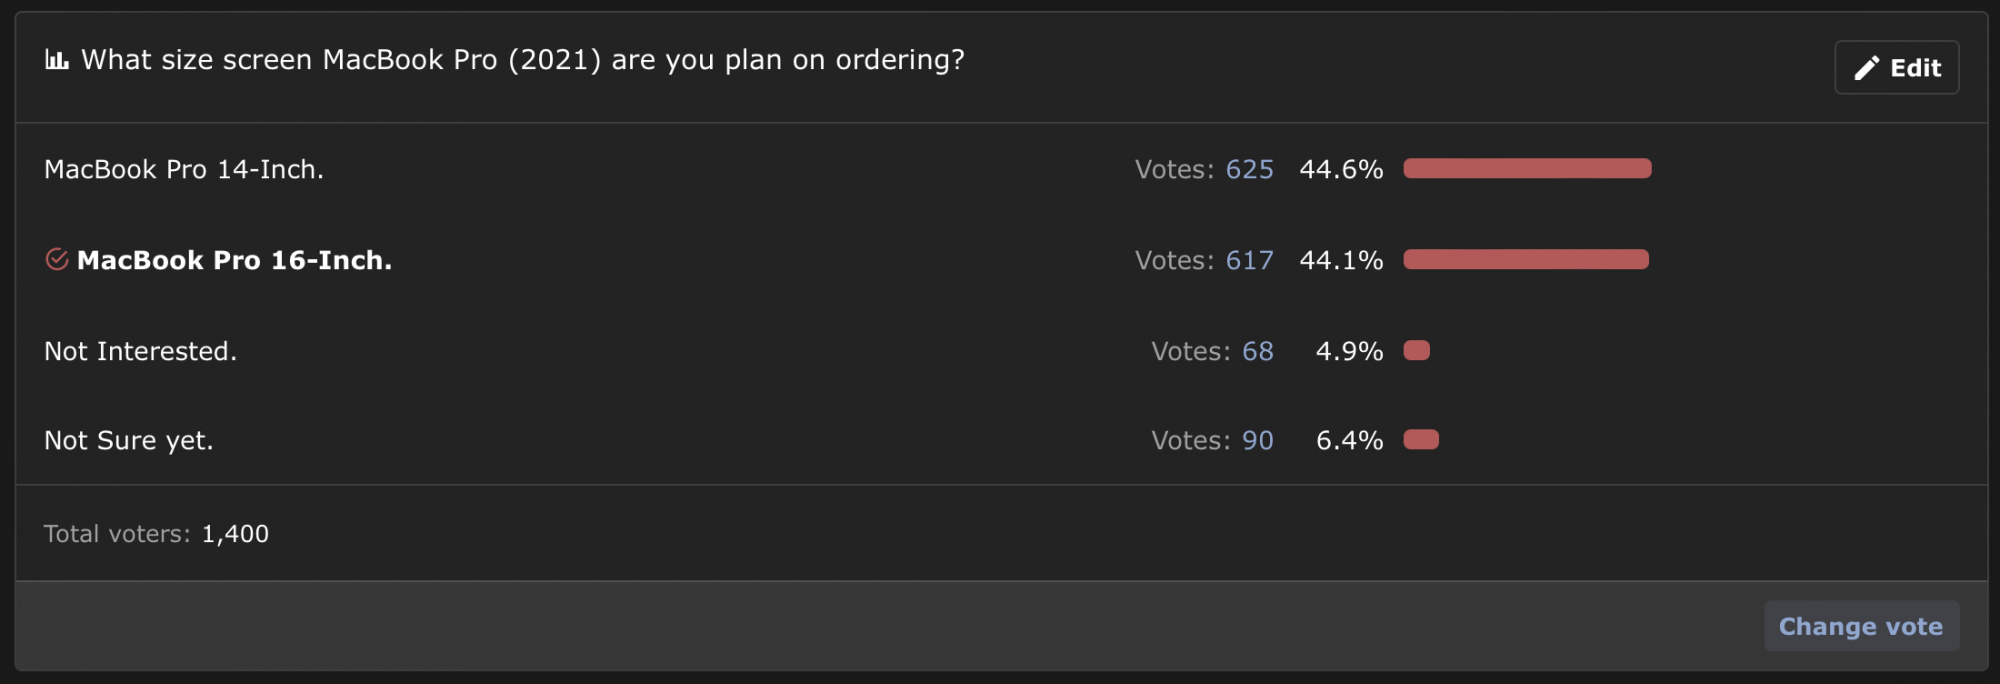Click the Not Interested 4.9% bar
This screenshot has width=2000, height=684.
tap(1416, 351)
